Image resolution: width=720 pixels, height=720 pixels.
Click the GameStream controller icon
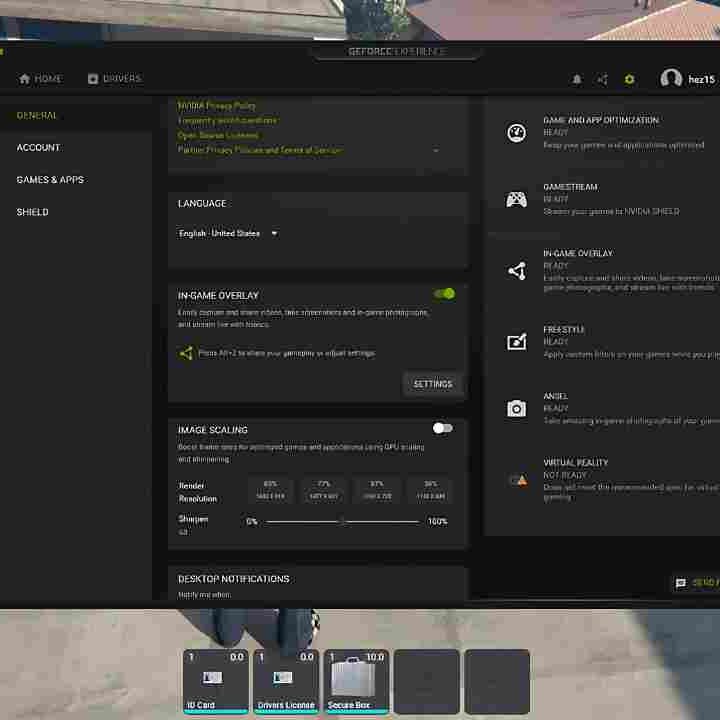pos(516,200)
